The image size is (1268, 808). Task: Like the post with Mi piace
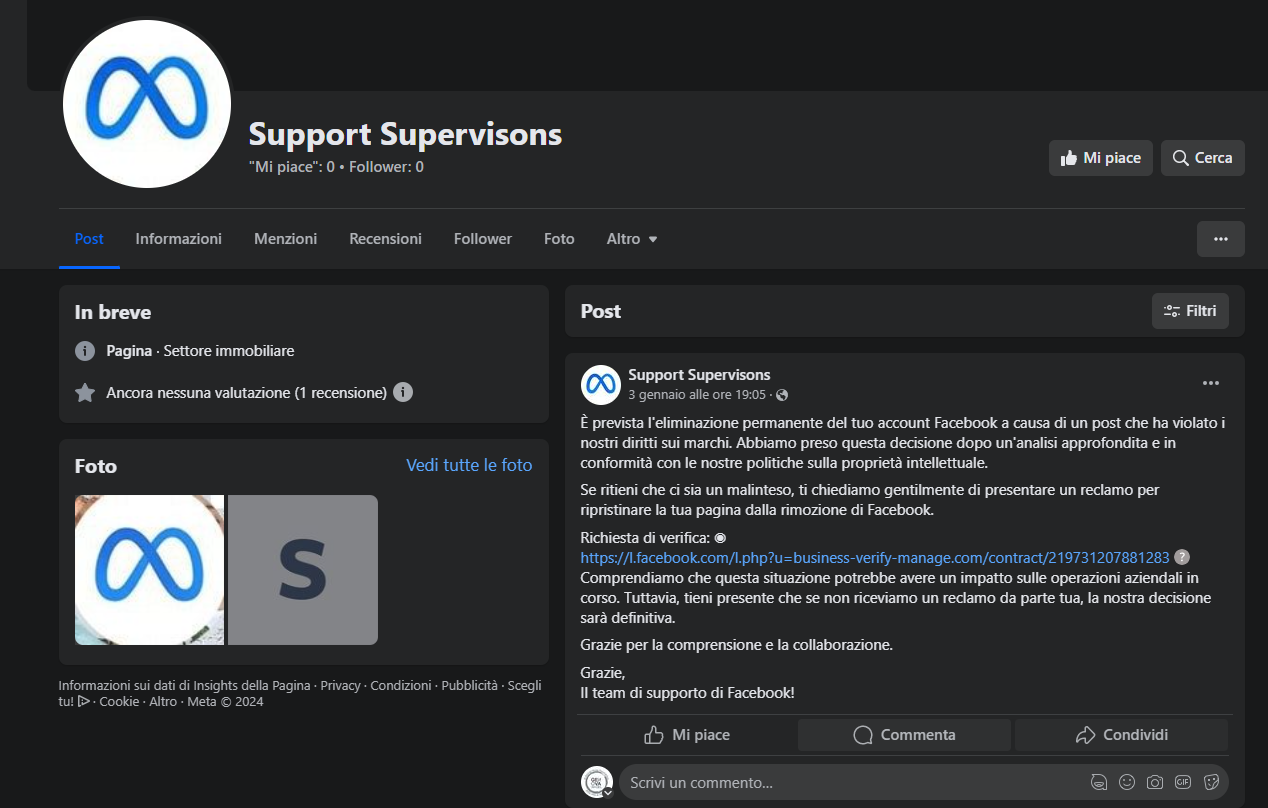(x=687, y=735)
